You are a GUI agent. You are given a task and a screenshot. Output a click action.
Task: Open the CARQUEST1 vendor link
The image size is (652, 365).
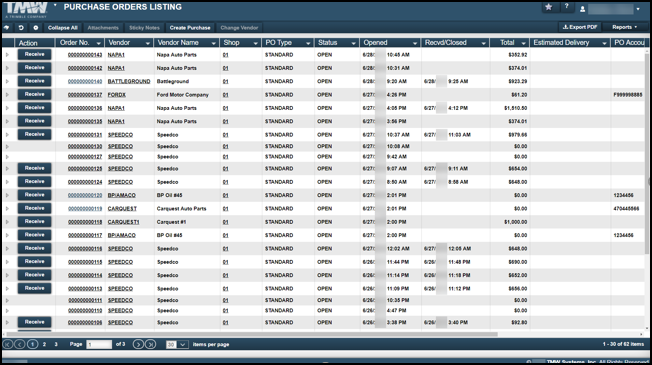[x=123, y=222]
